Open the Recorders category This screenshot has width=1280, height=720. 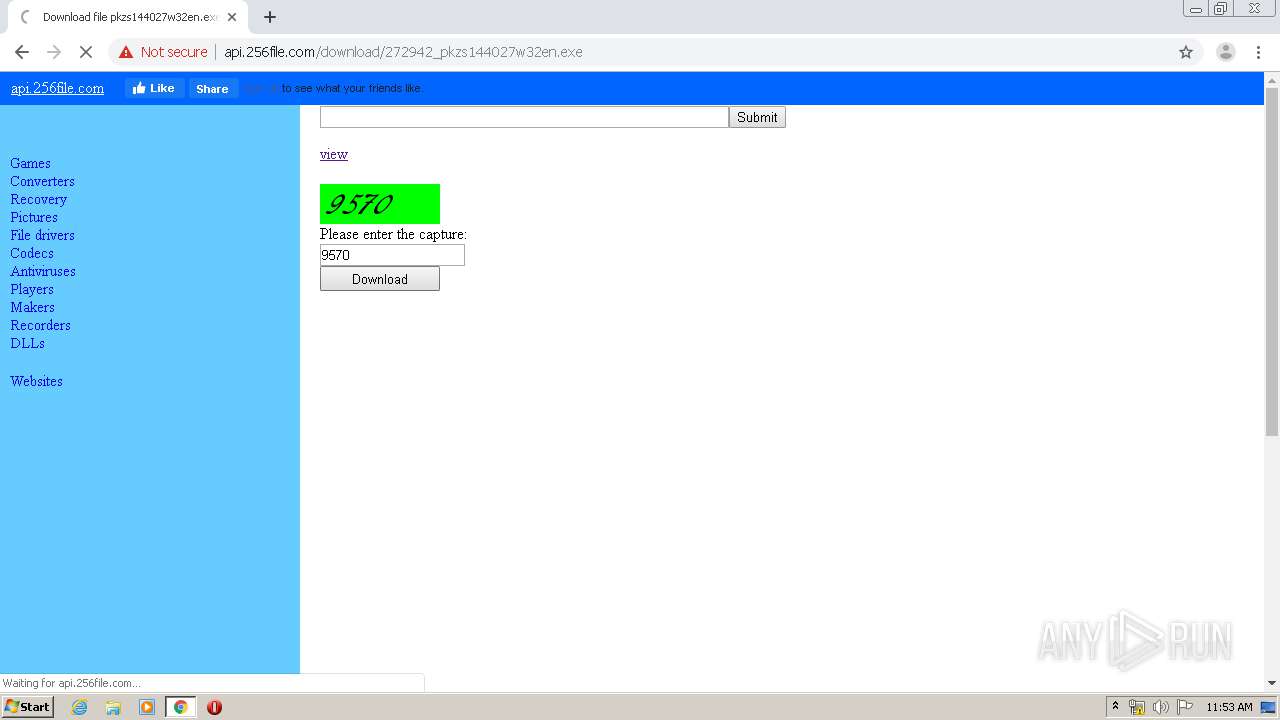point(40,325)
